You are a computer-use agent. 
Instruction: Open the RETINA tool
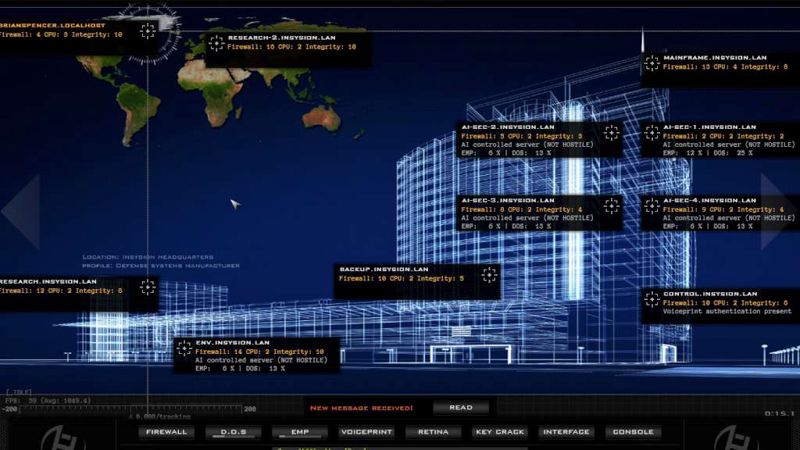point(433,432)
